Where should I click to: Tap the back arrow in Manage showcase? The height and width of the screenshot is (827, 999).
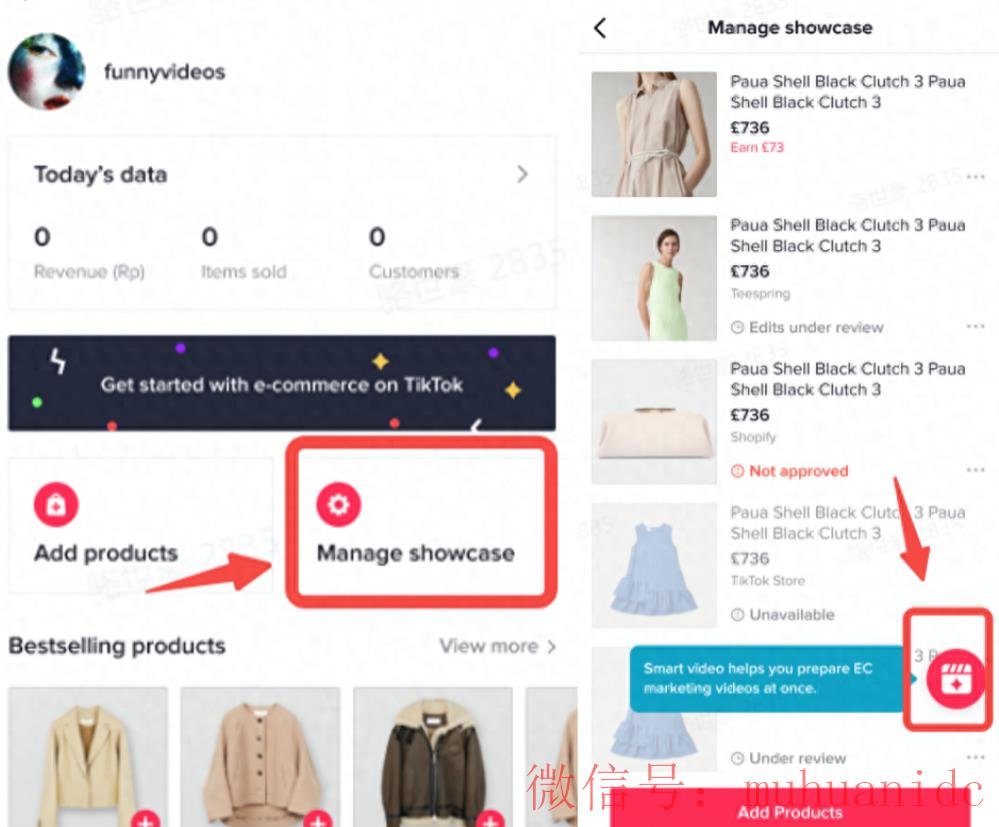[600, 27]
